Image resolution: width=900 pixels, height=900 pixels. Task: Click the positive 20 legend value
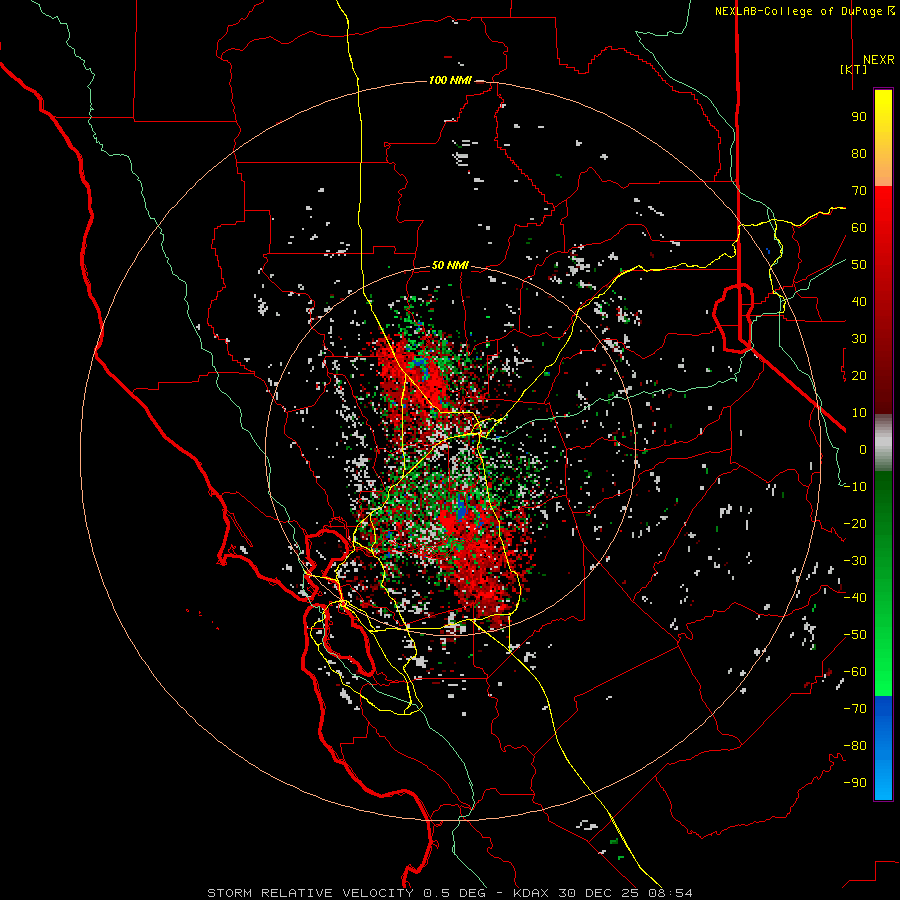pyautogui.click(x=859, y=376)
